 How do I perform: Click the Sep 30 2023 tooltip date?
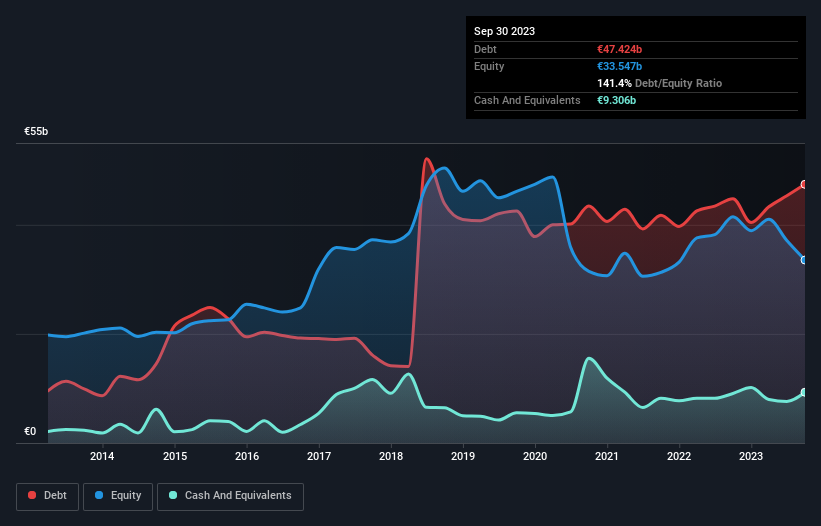[504, 31]
